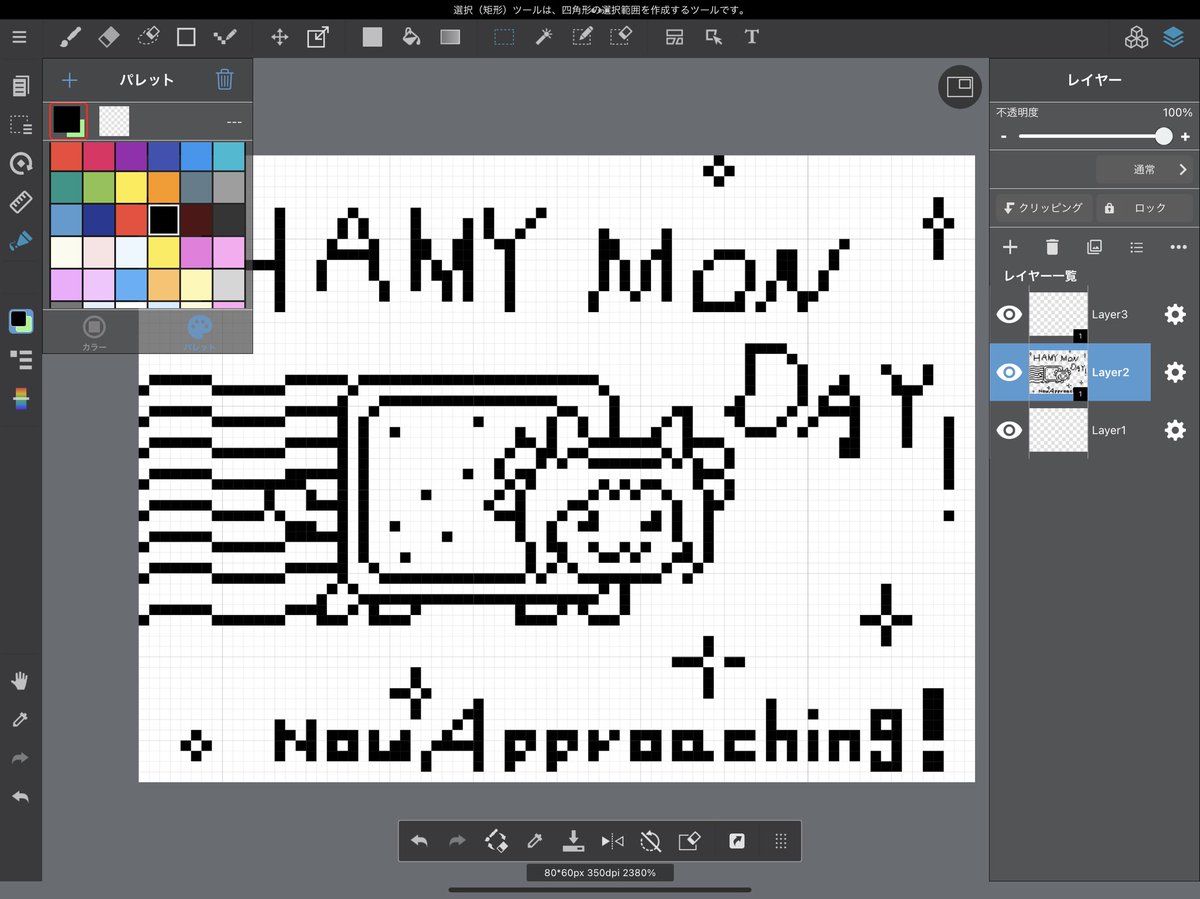The image size is (1200, 899).
Task: Decrease opacity with minus button
Action: coord(1003,137)
